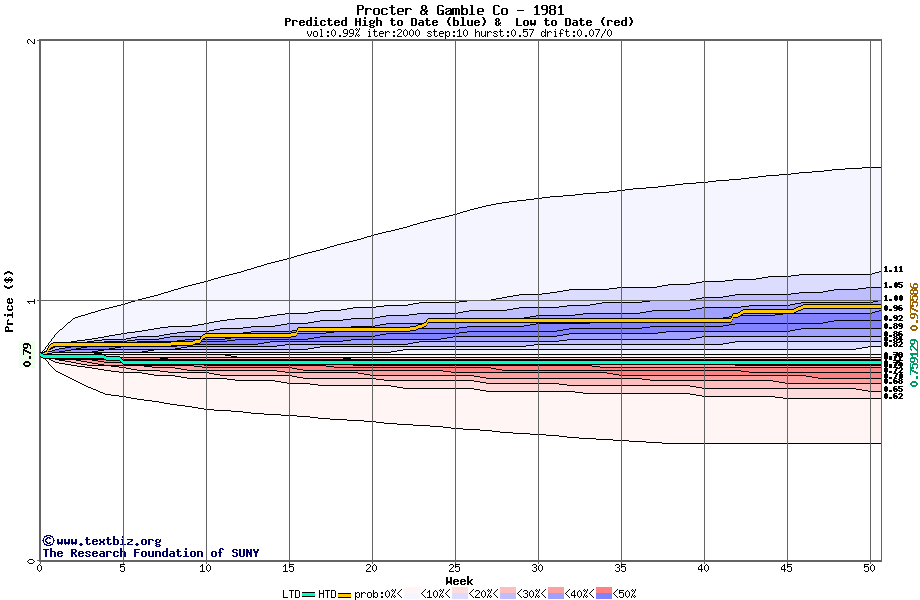Click the <50% probability legend swatch
The height and width of the screenshot is (600, 920).
(602, 594)
